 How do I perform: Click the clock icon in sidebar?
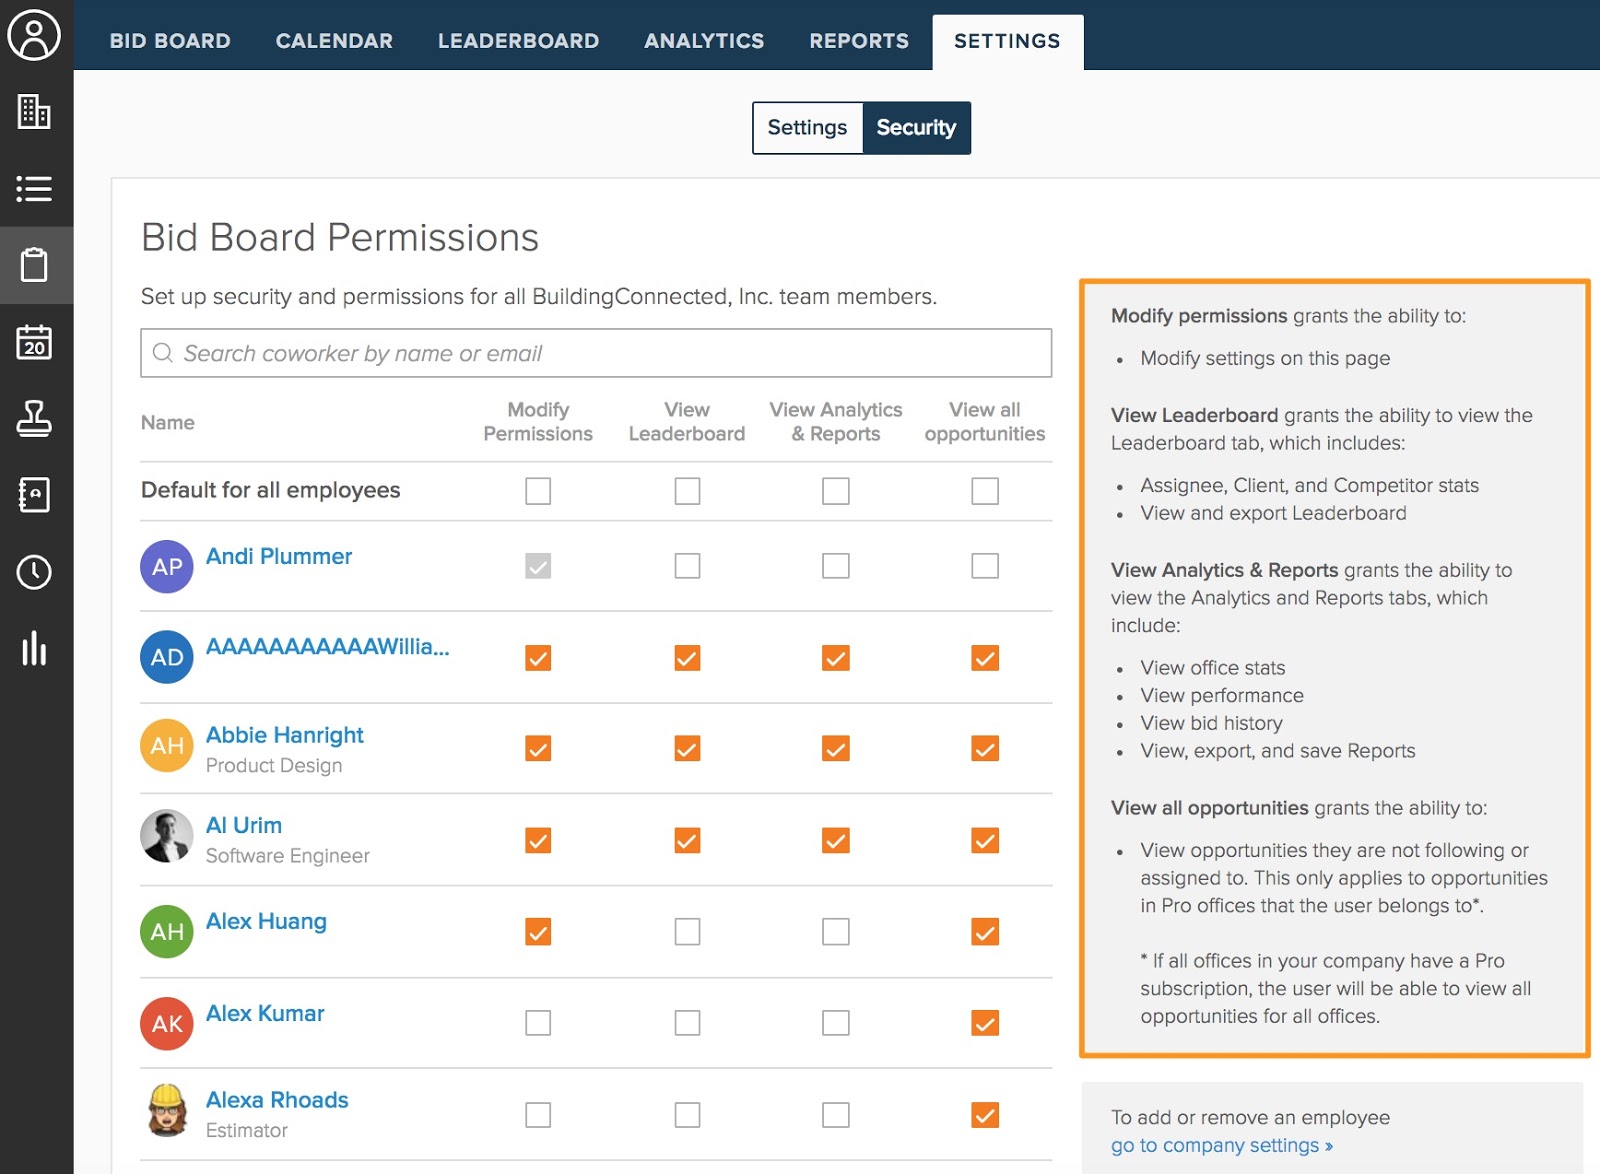[x=35, y=572]
